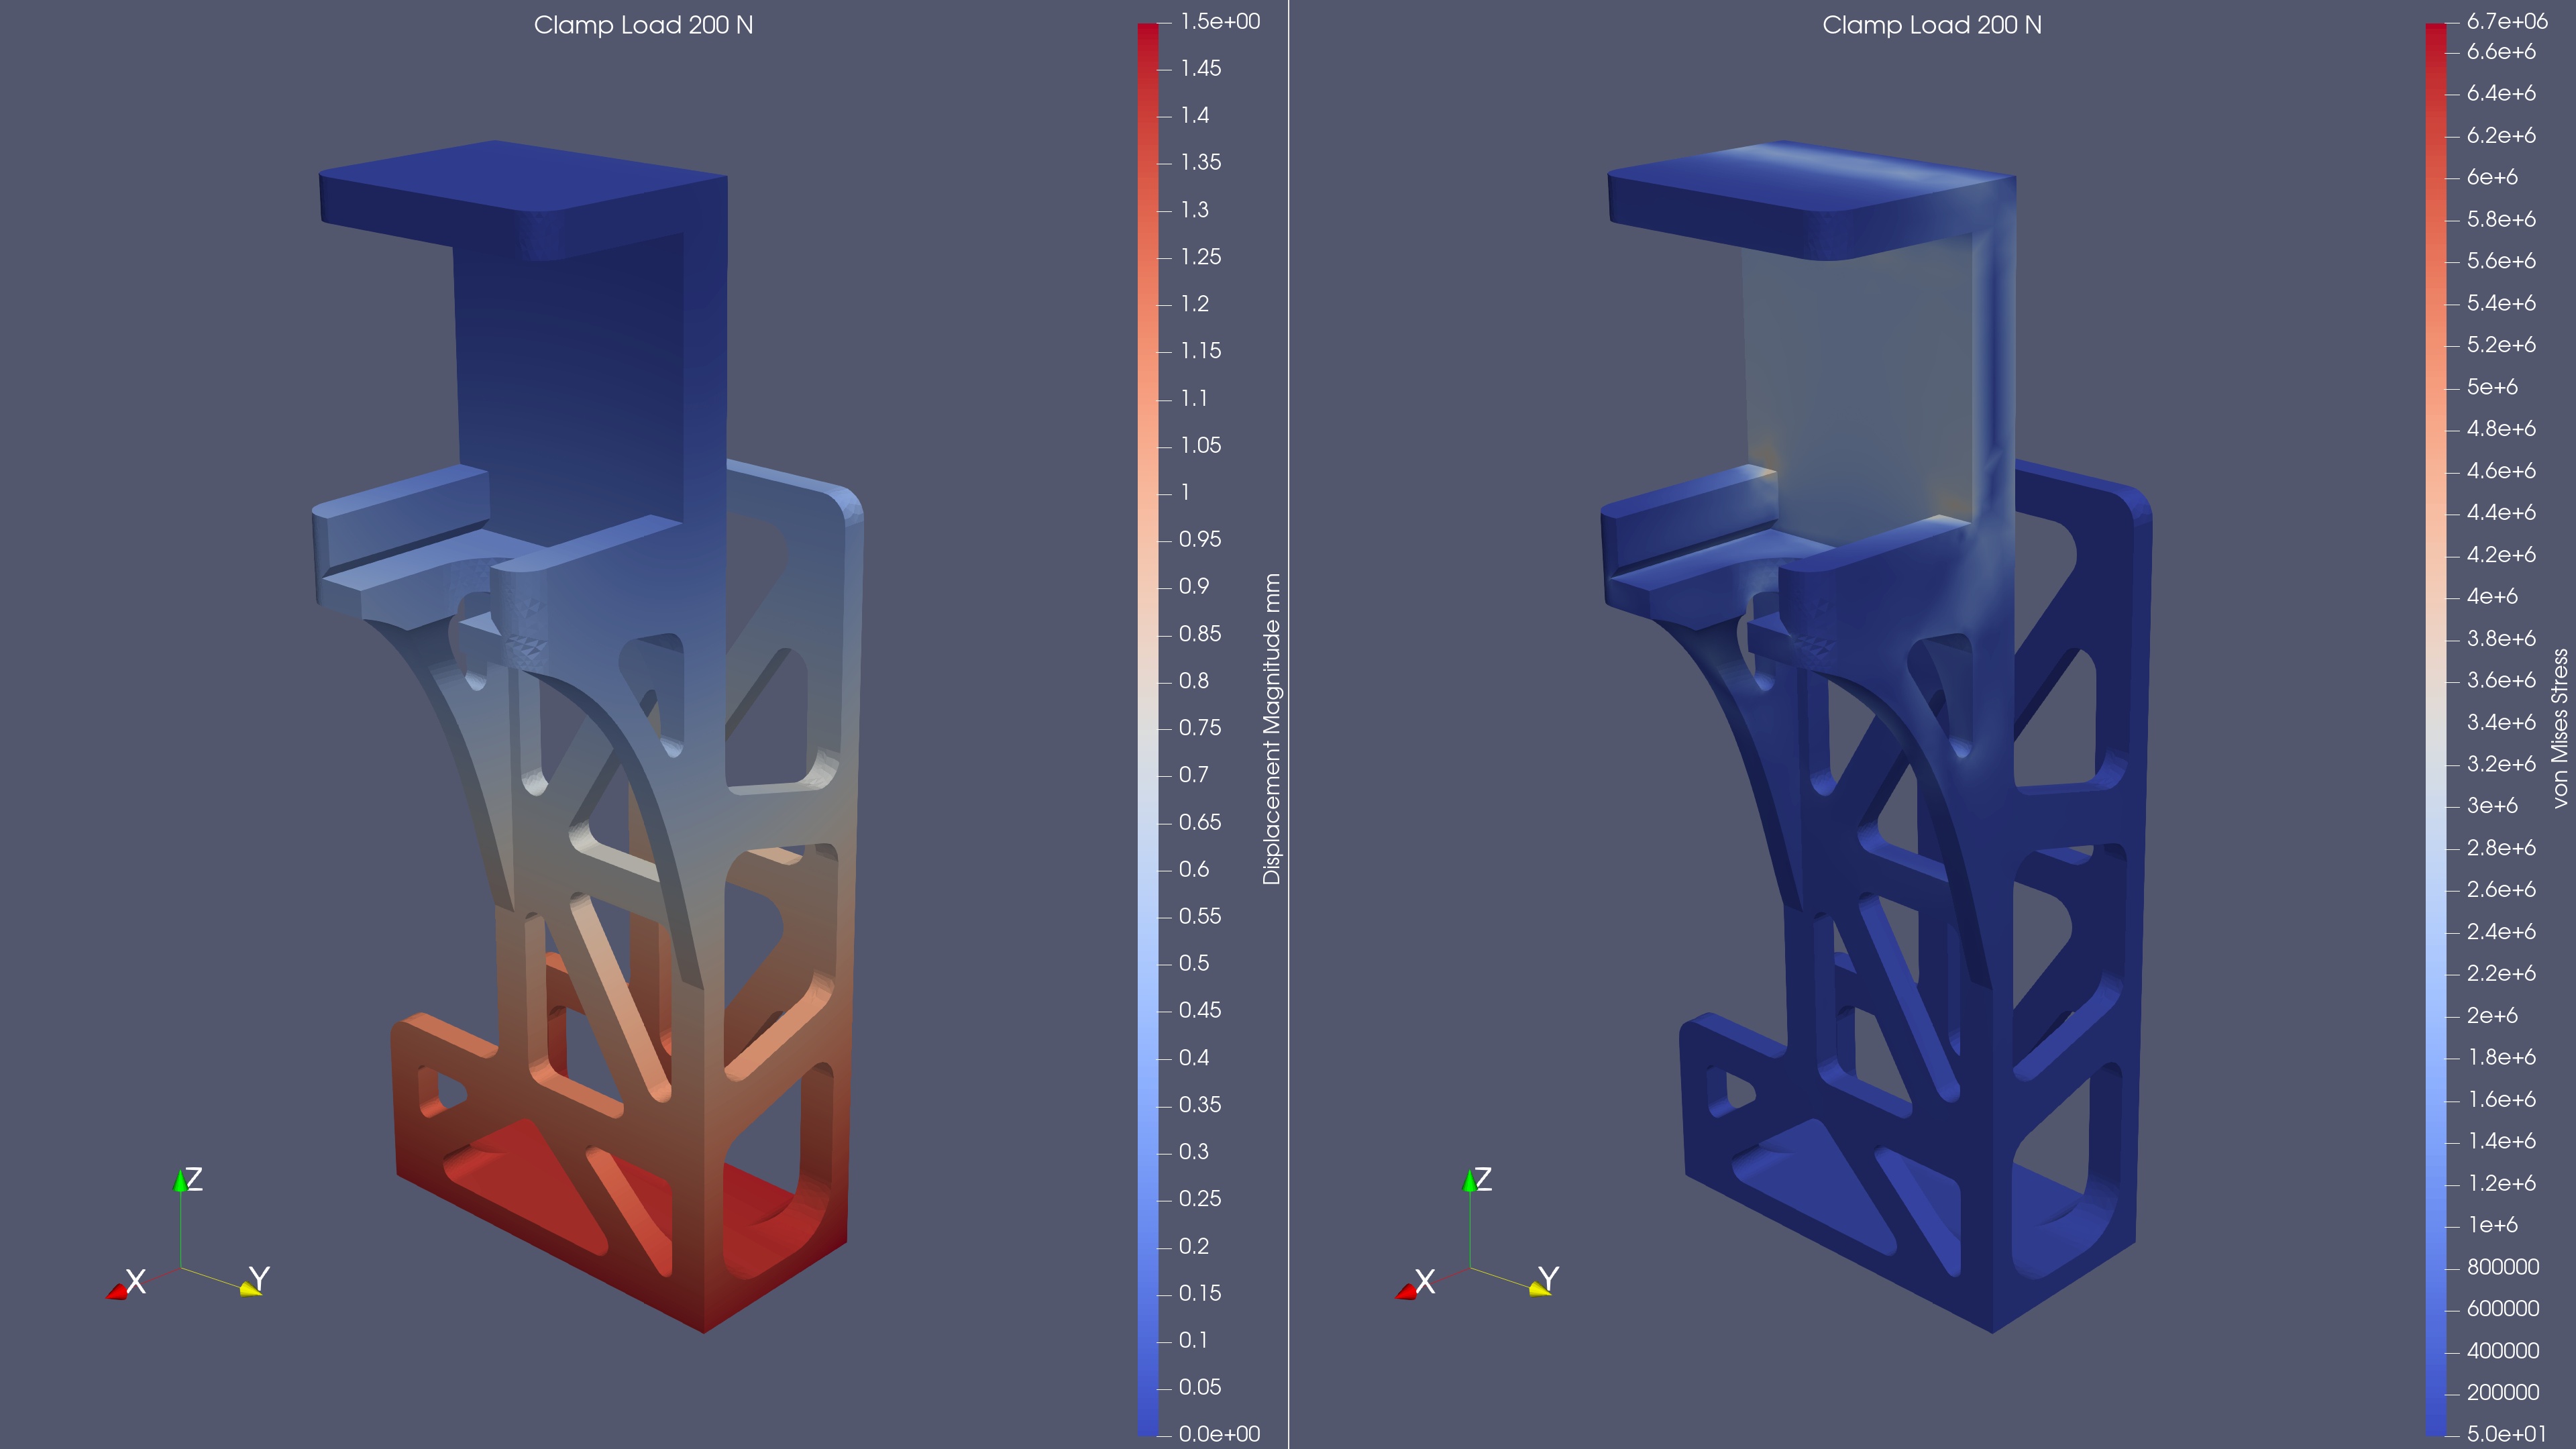The image size is (2576, 1449).
Task: Click the yellow Y axis arrow in displacement view
Action: [250, 1290]
